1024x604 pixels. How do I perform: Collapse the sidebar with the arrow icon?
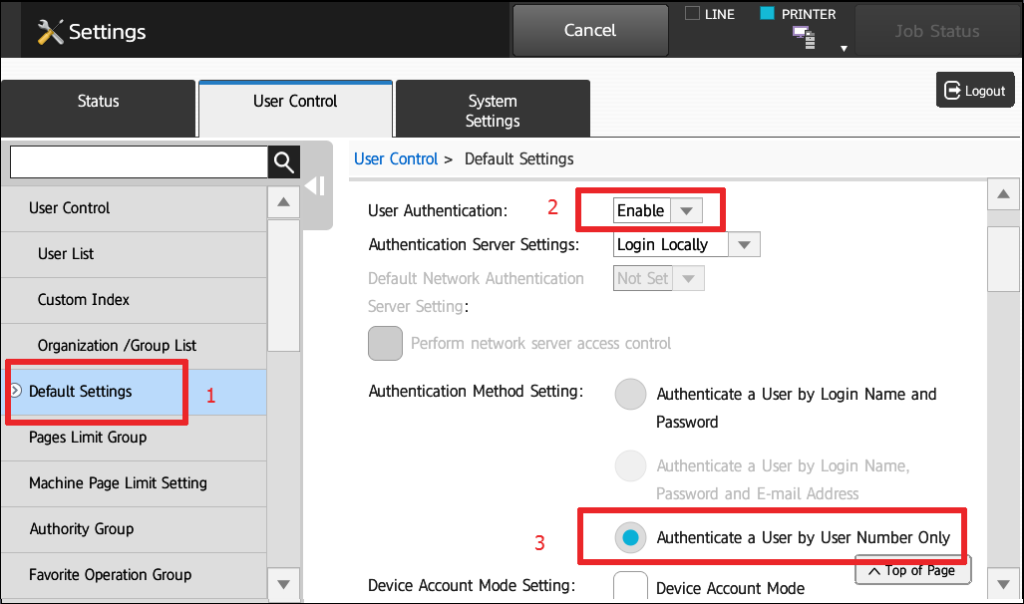[x=313, y=186]
